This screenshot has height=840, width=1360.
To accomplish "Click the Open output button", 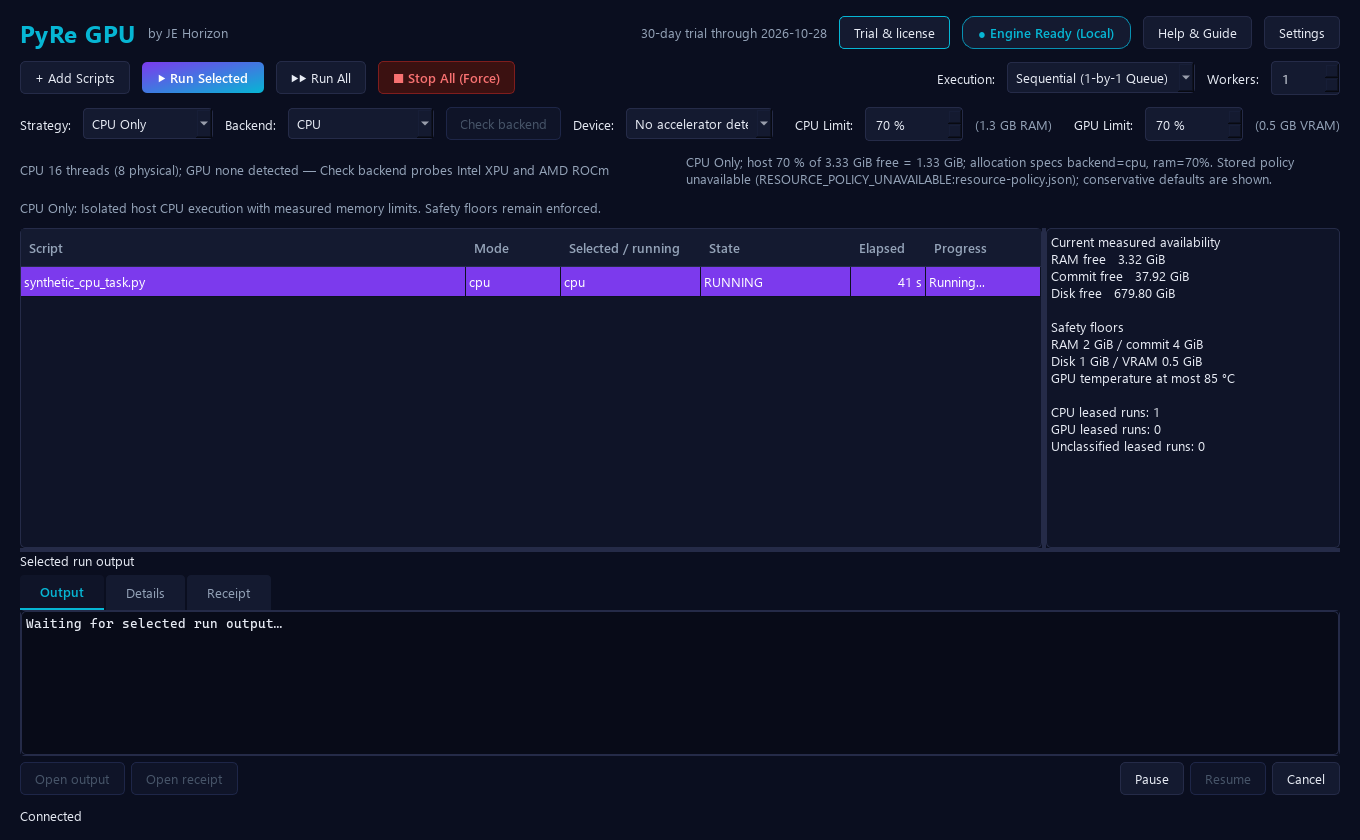I will tap(72, 779).
